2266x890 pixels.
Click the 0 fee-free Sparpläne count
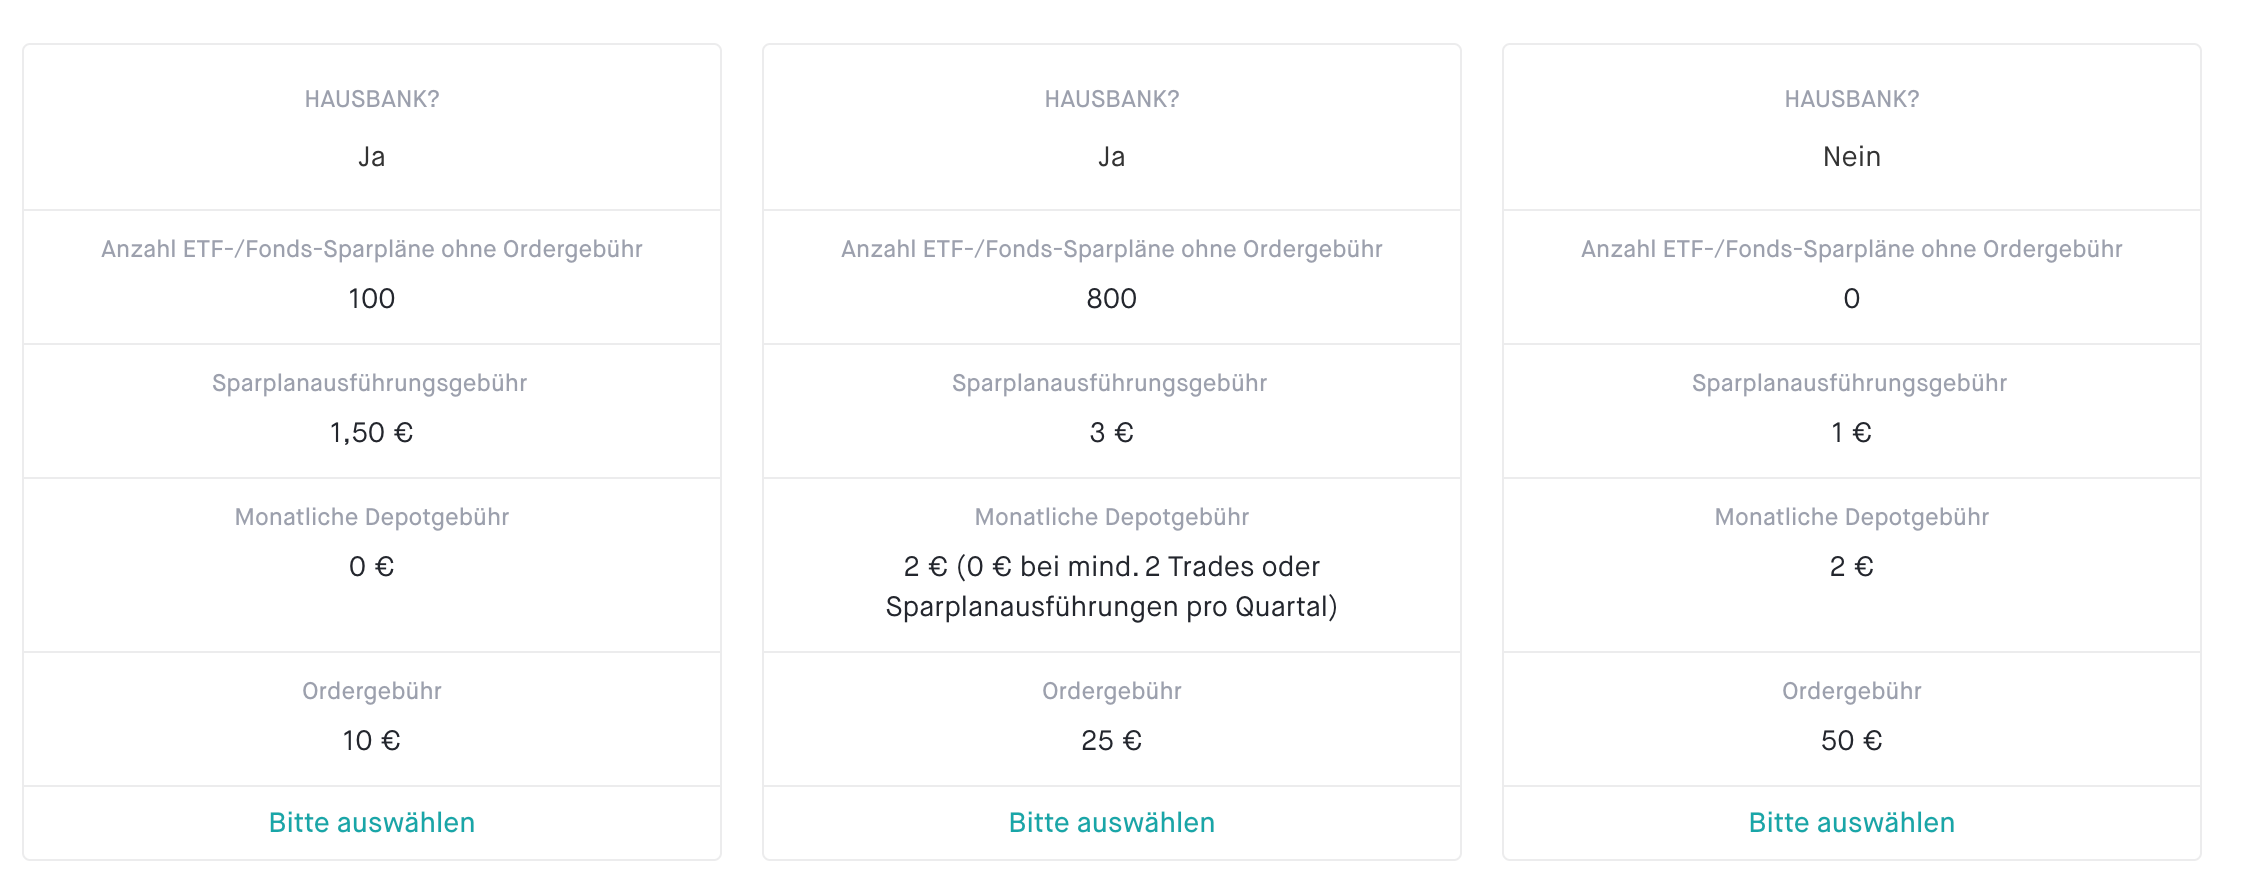[1851, 299]
